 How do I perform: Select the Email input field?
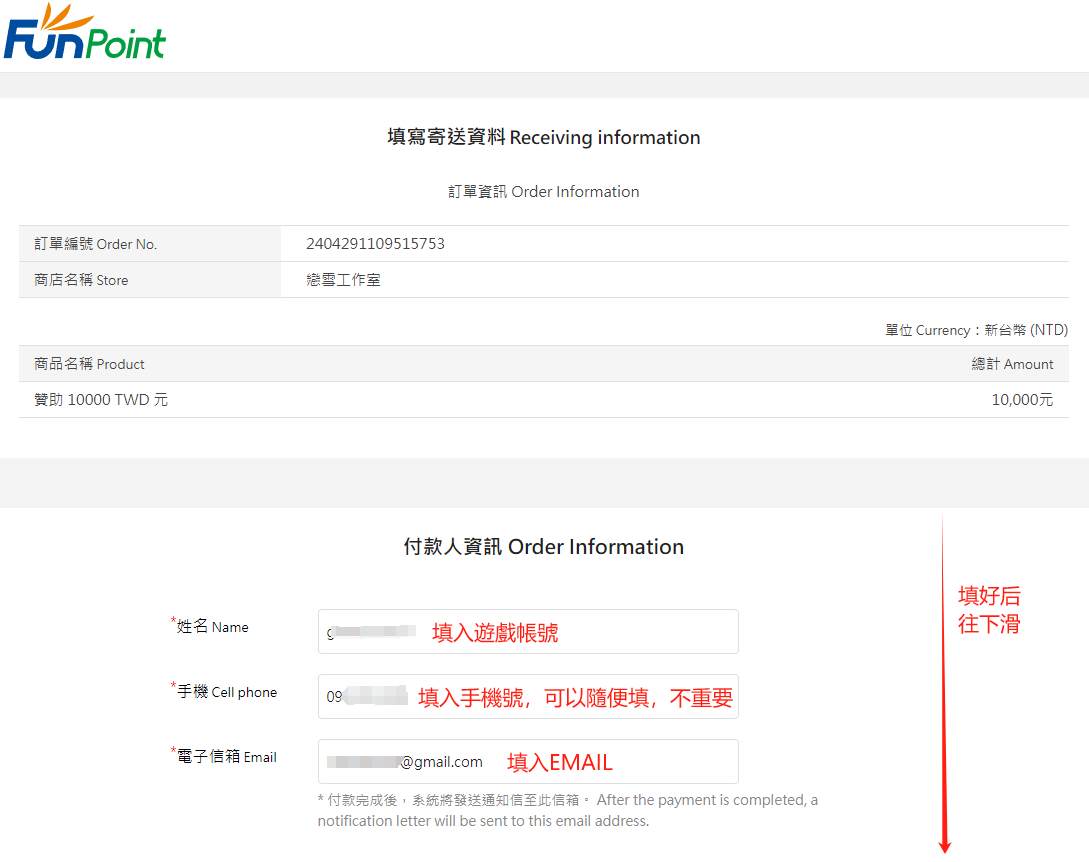527,762
